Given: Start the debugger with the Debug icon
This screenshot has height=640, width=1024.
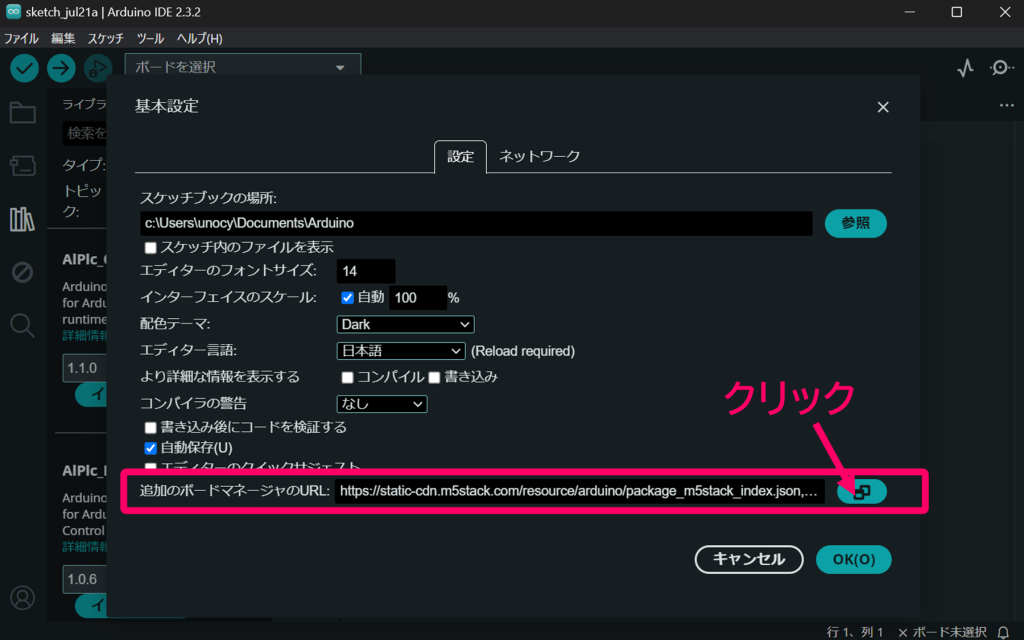Looking at the screenshot, I should [97, 68].
